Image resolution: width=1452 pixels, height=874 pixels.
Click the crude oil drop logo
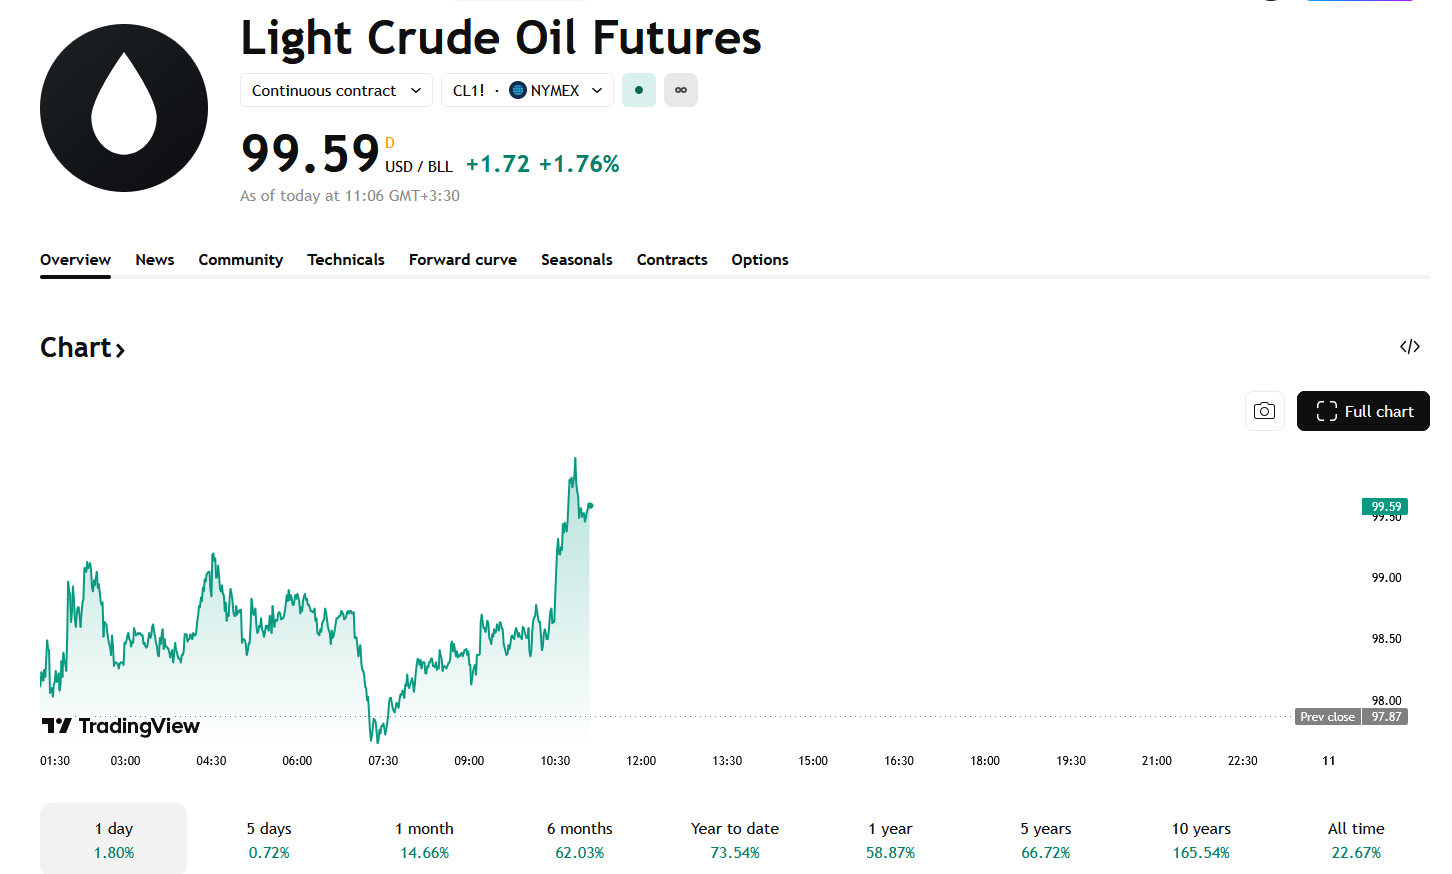pos(124,108)
